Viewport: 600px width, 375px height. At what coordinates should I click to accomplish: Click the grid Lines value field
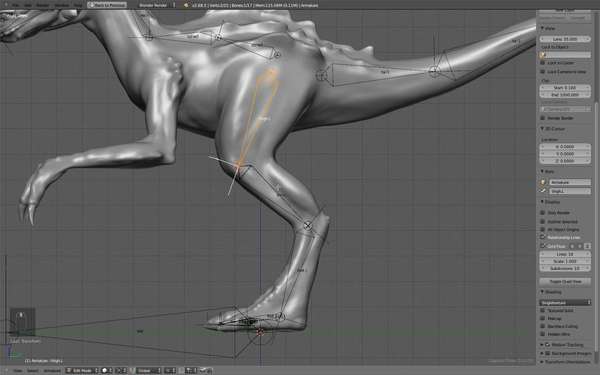pos(565,254)
